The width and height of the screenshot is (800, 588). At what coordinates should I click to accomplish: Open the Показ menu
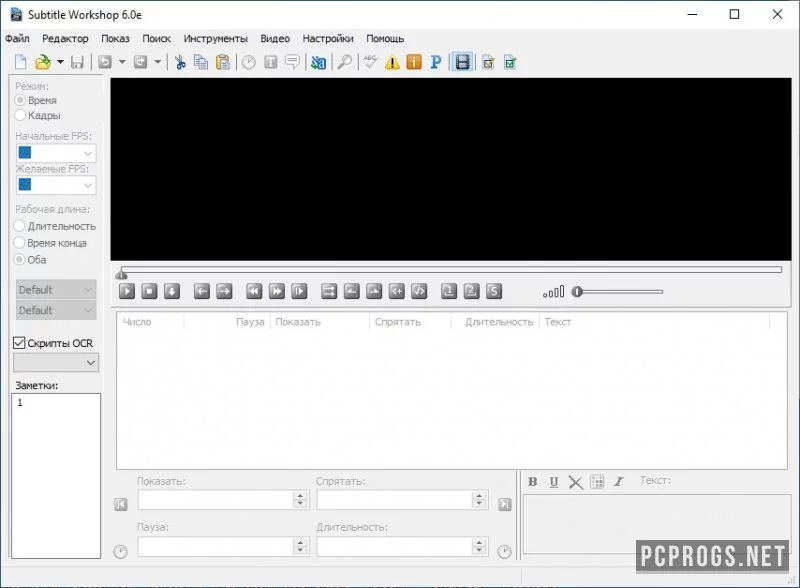click(x=115, y=39)
